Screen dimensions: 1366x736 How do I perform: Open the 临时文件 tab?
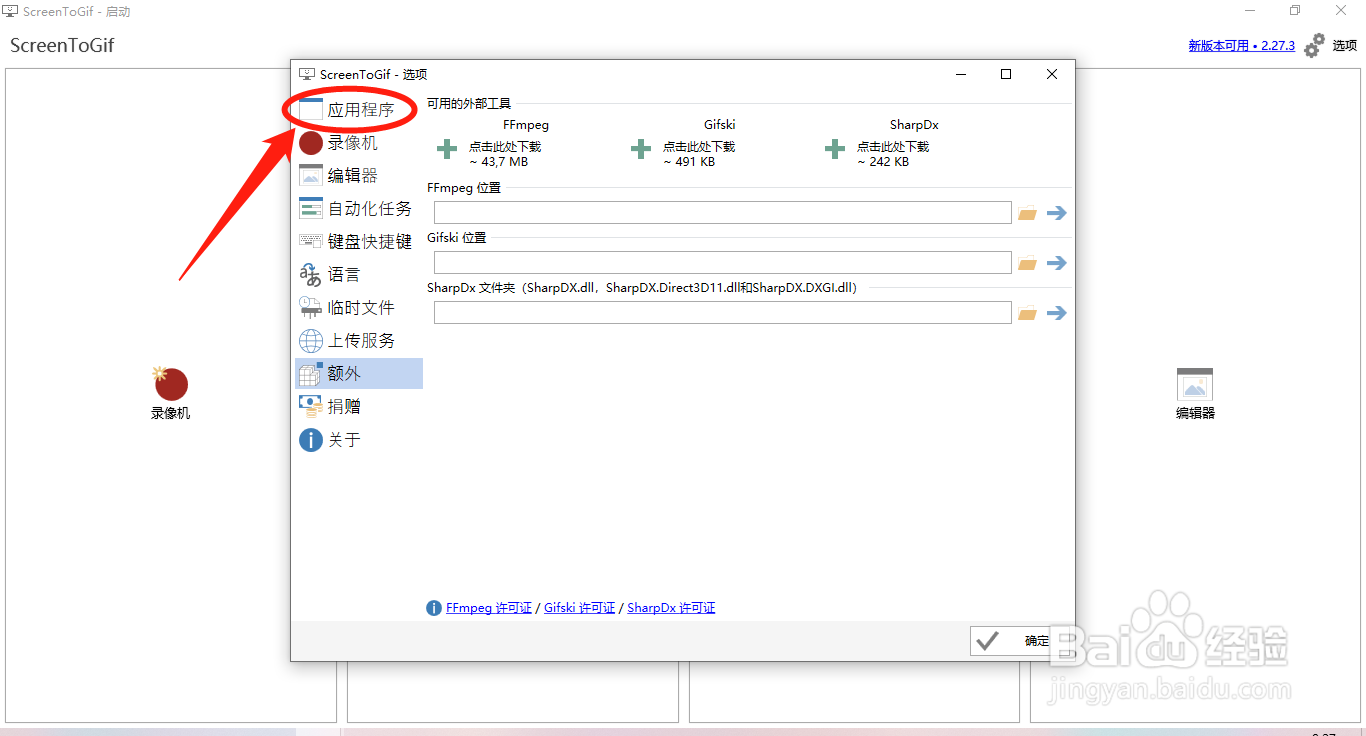point(358,308)
